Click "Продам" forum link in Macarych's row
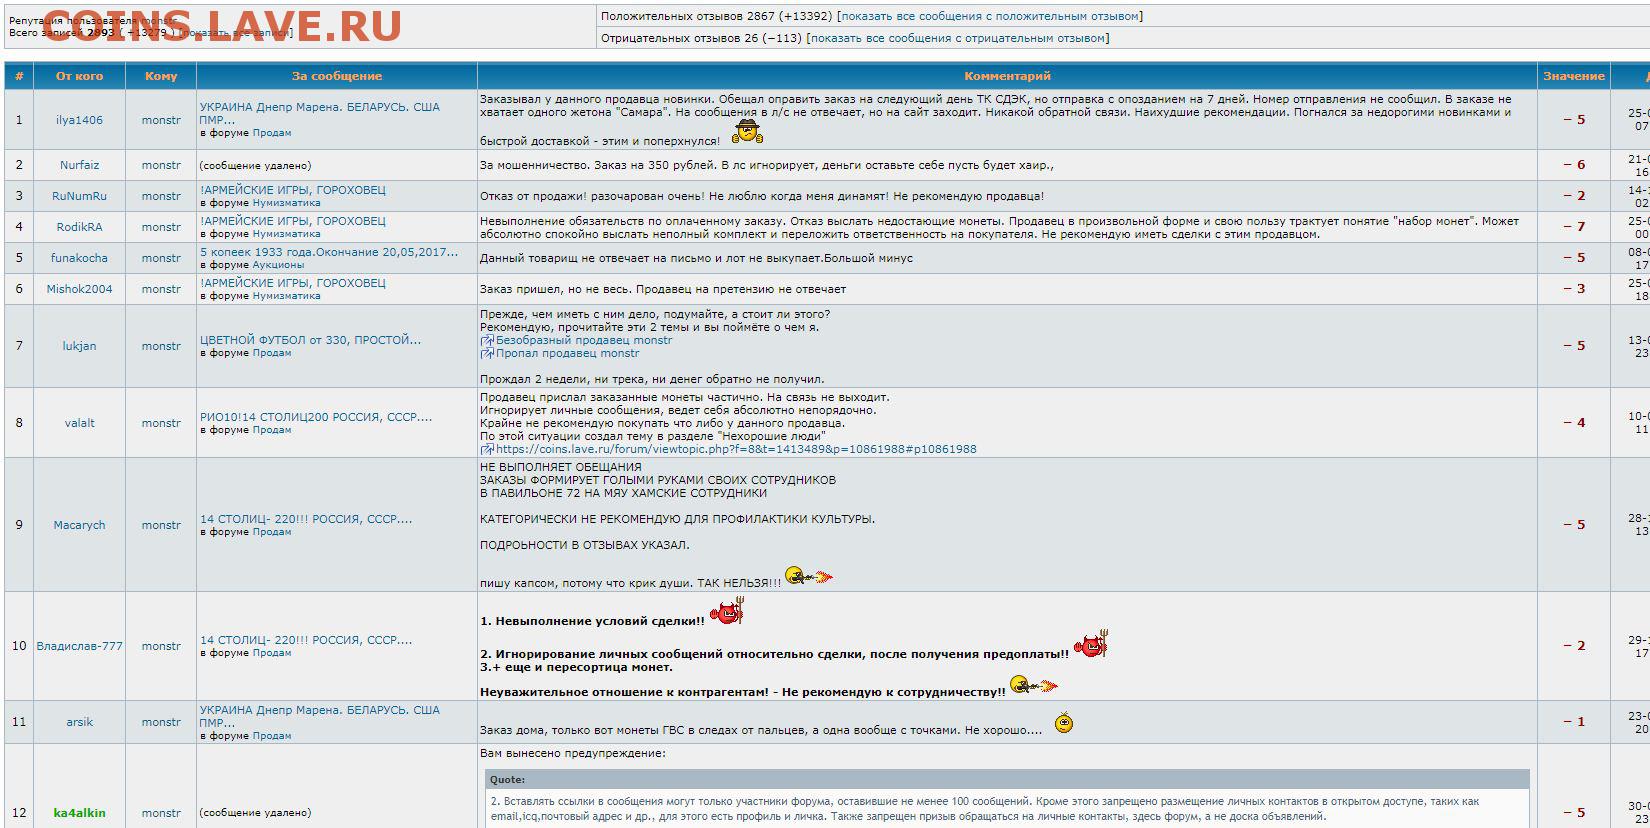Viewport: 1650px width, 828px height. [272, 532]
